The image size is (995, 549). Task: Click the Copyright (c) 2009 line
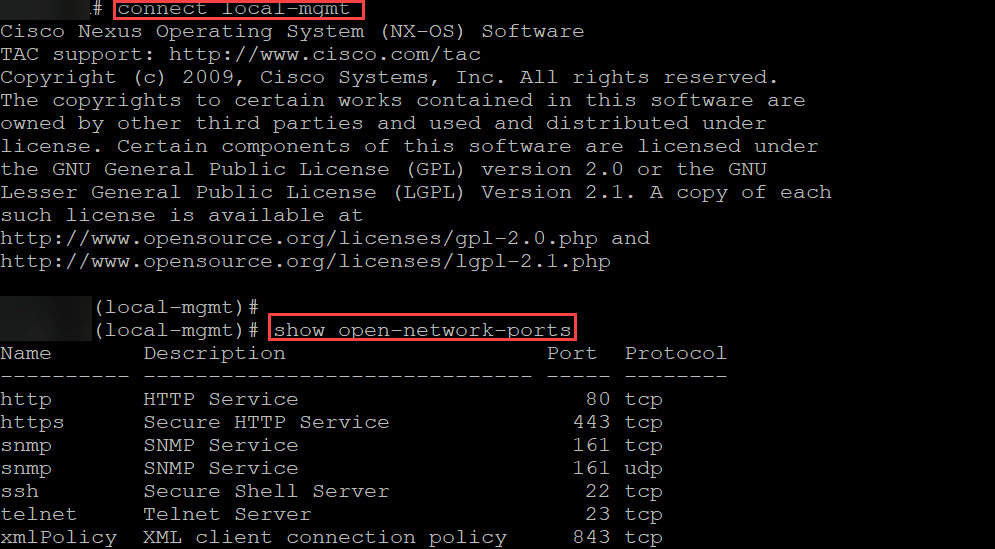coord(389,77)
